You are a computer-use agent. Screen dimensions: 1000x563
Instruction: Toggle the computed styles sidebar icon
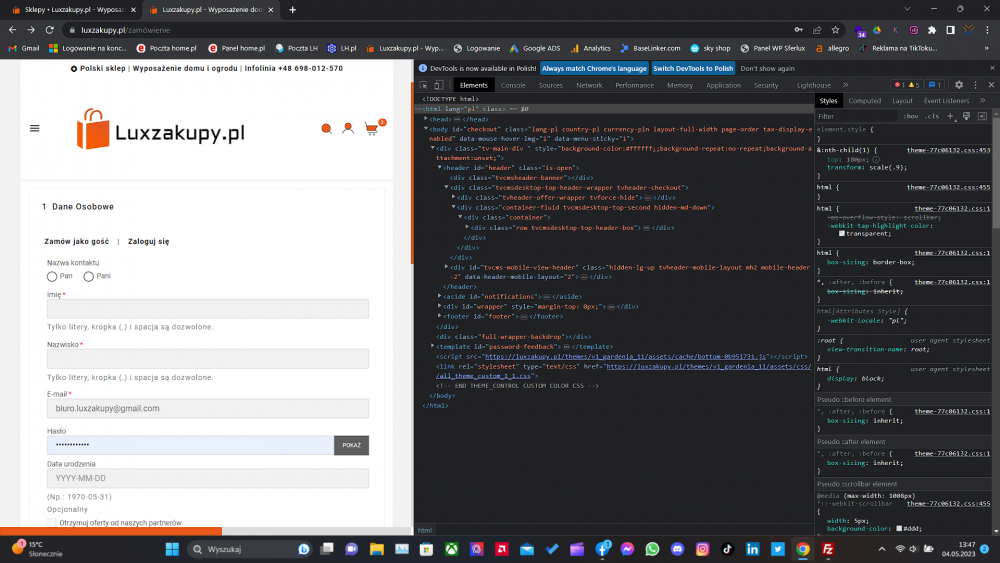point(982,116)
